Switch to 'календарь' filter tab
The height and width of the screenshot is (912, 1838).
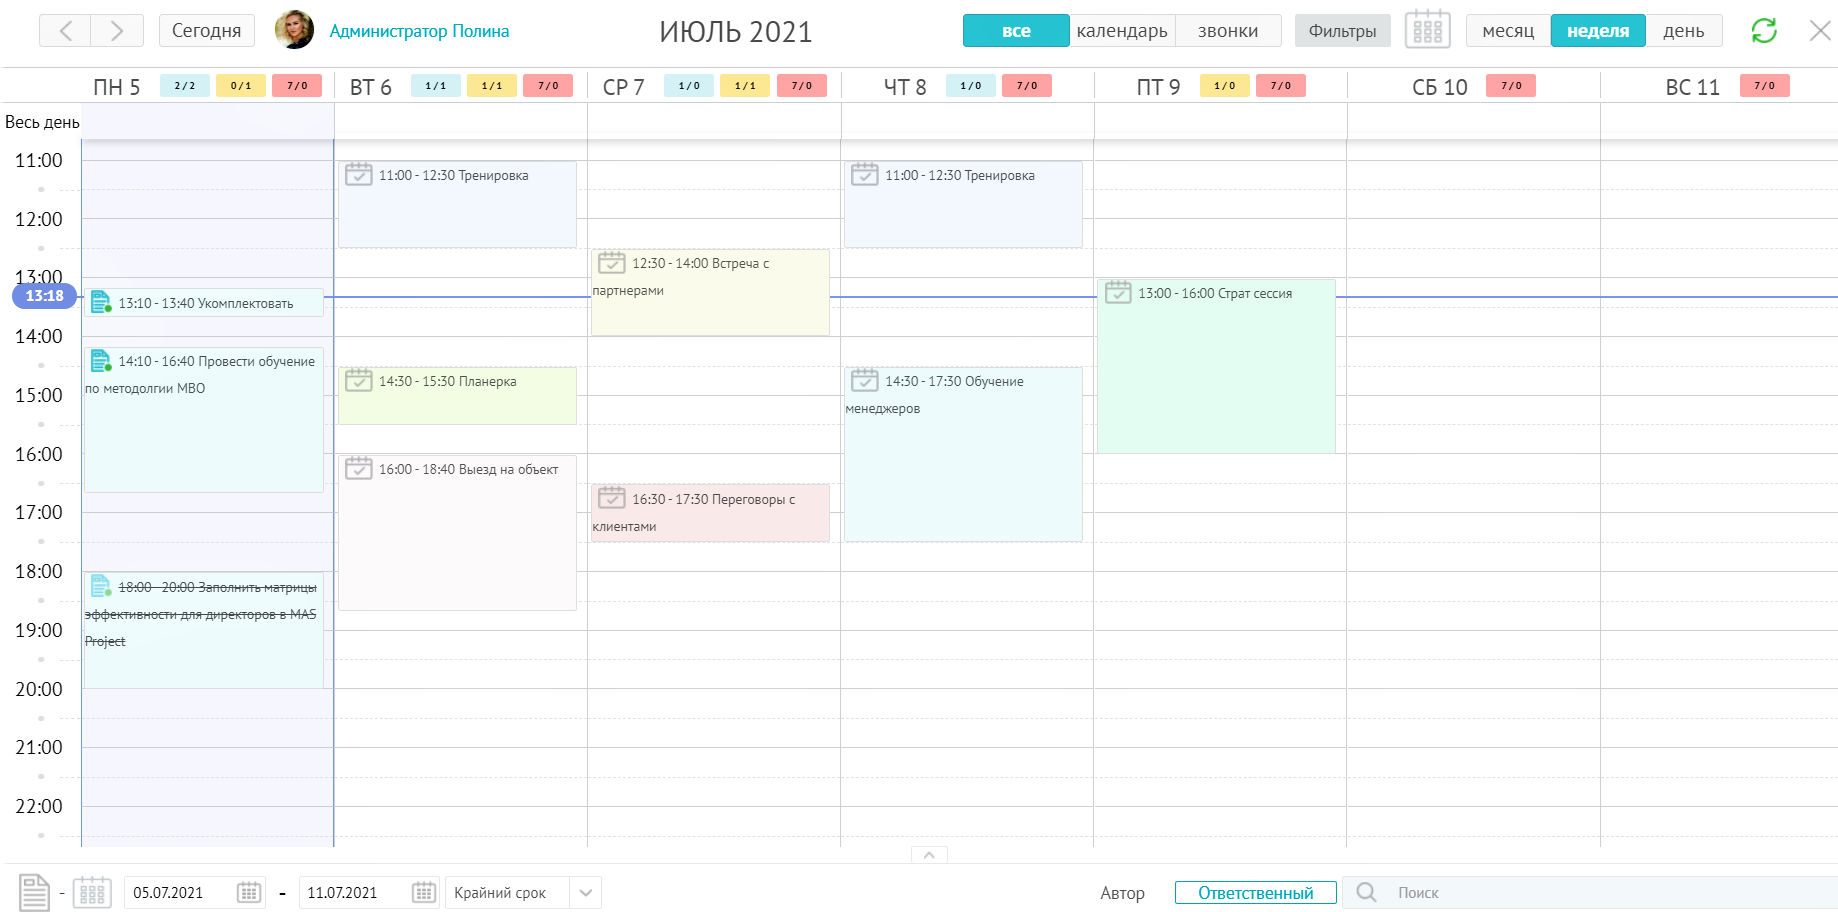click(x=1122, y=31)
